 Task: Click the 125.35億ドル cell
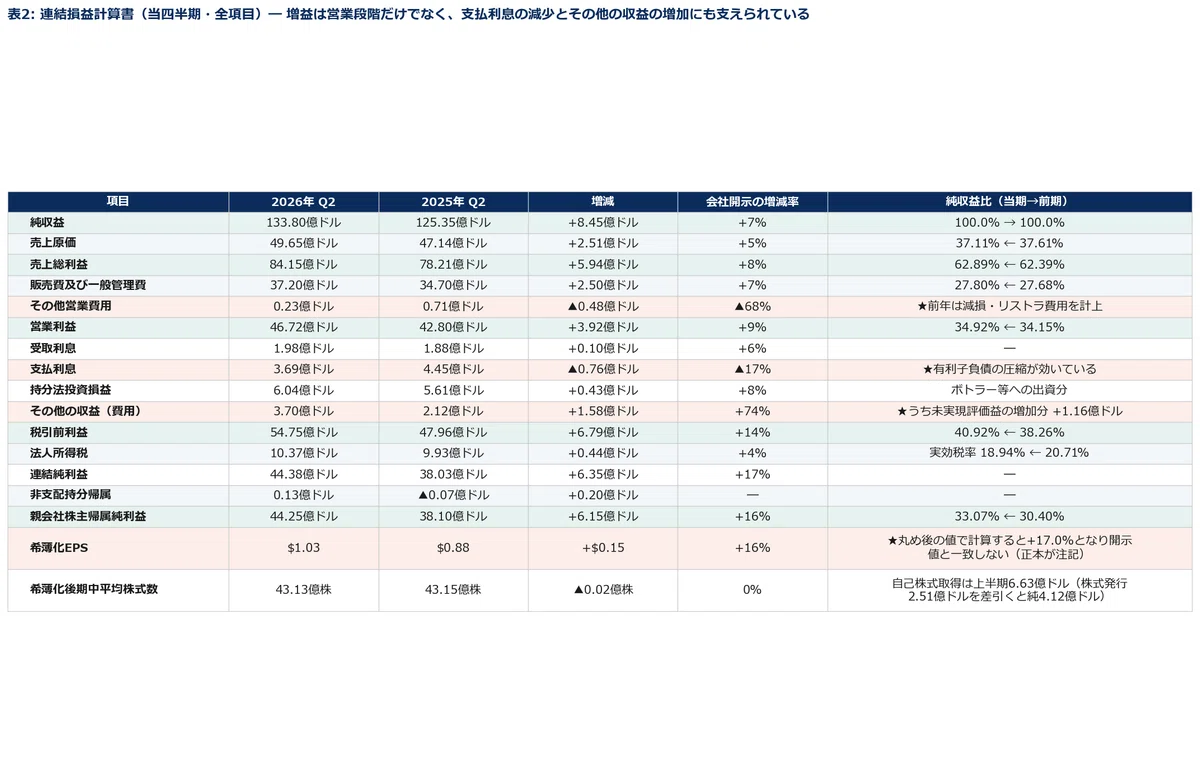pos(453,222)
